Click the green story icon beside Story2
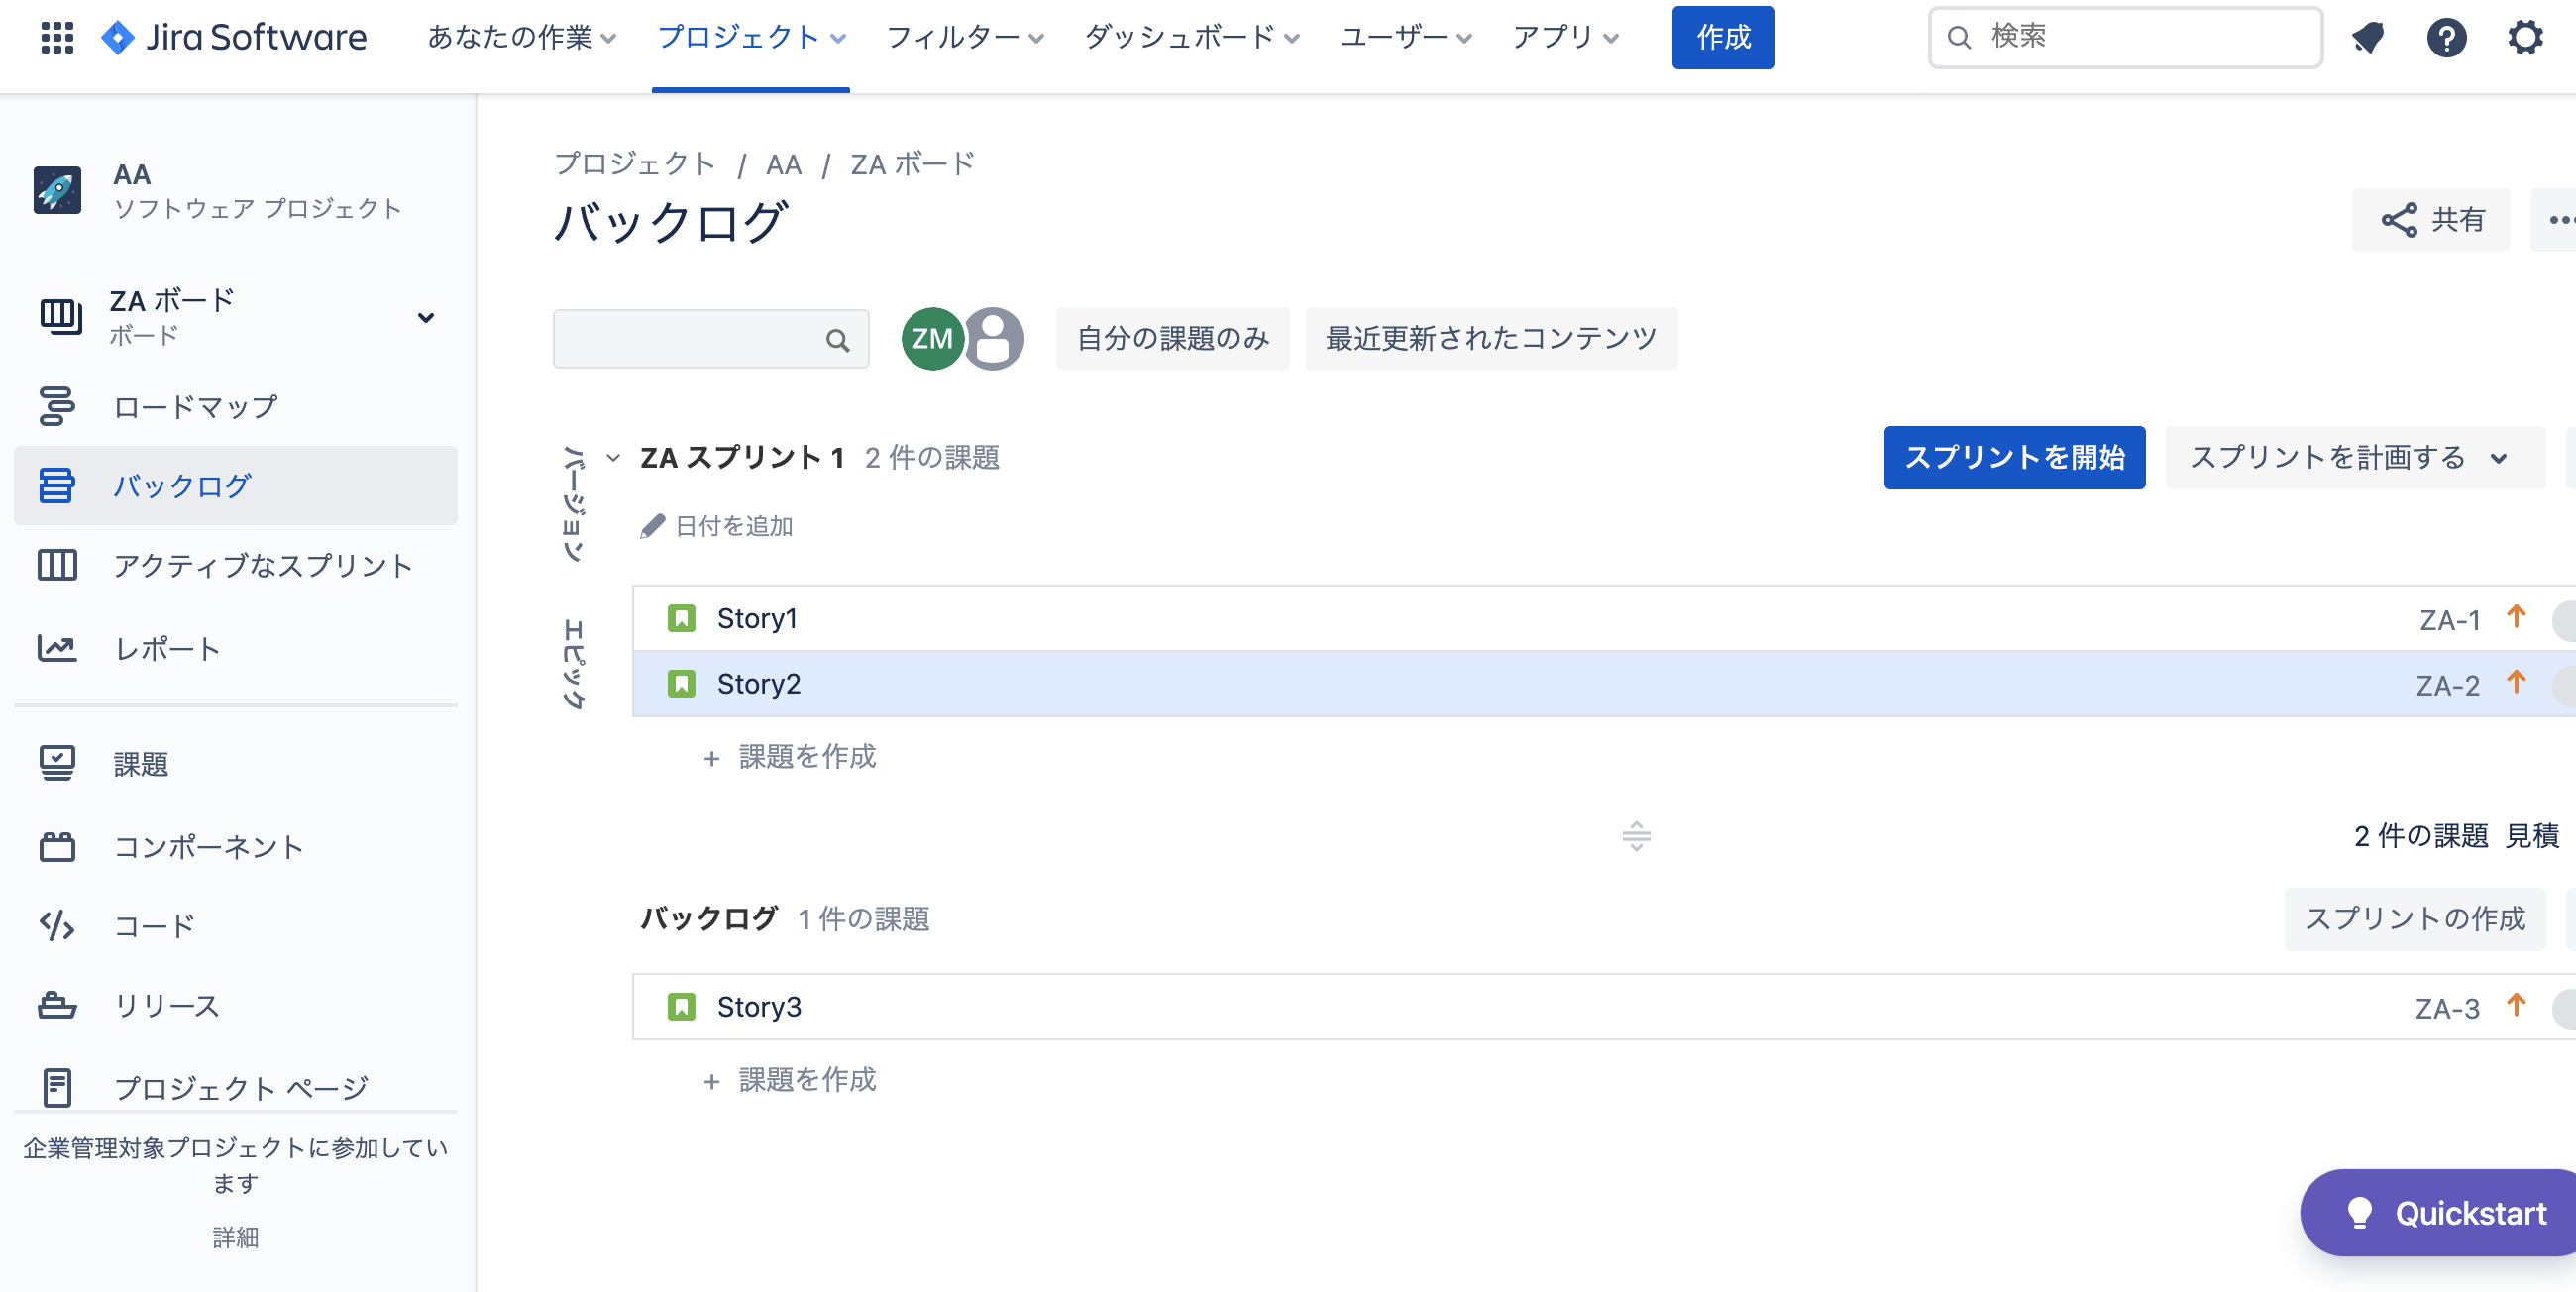Screen dimensions: 2576x1292 (682, 683)
